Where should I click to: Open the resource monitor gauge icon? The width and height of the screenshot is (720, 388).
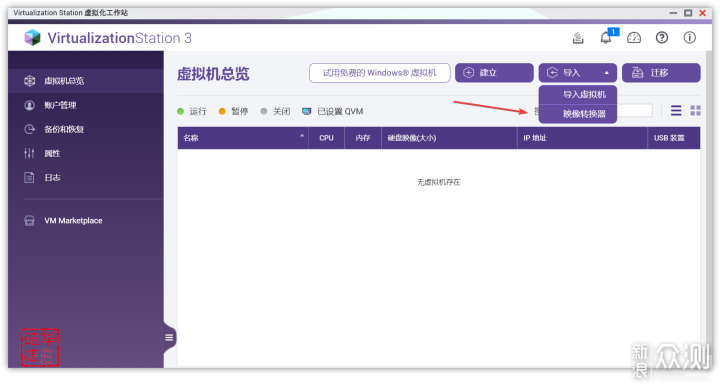pyautogui.click(x=634, y=38)
